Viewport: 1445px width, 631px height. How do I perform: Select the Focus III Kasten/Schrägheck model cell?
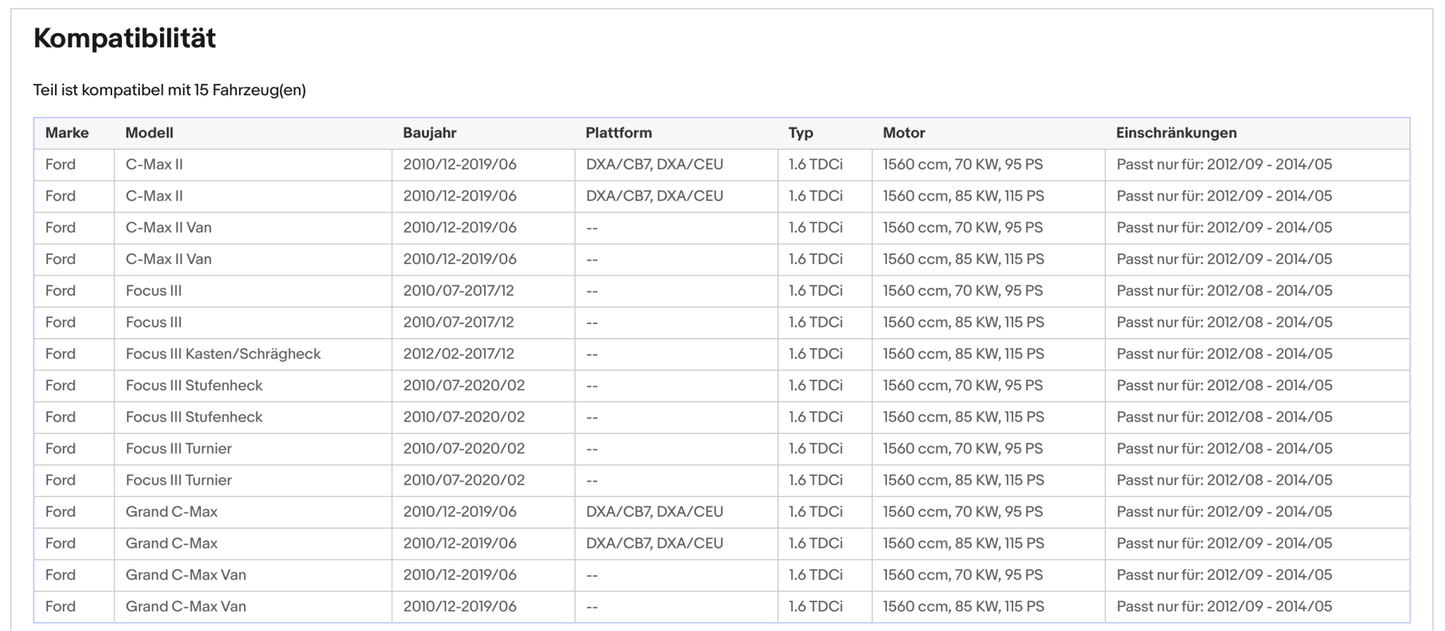click(223, 354)
